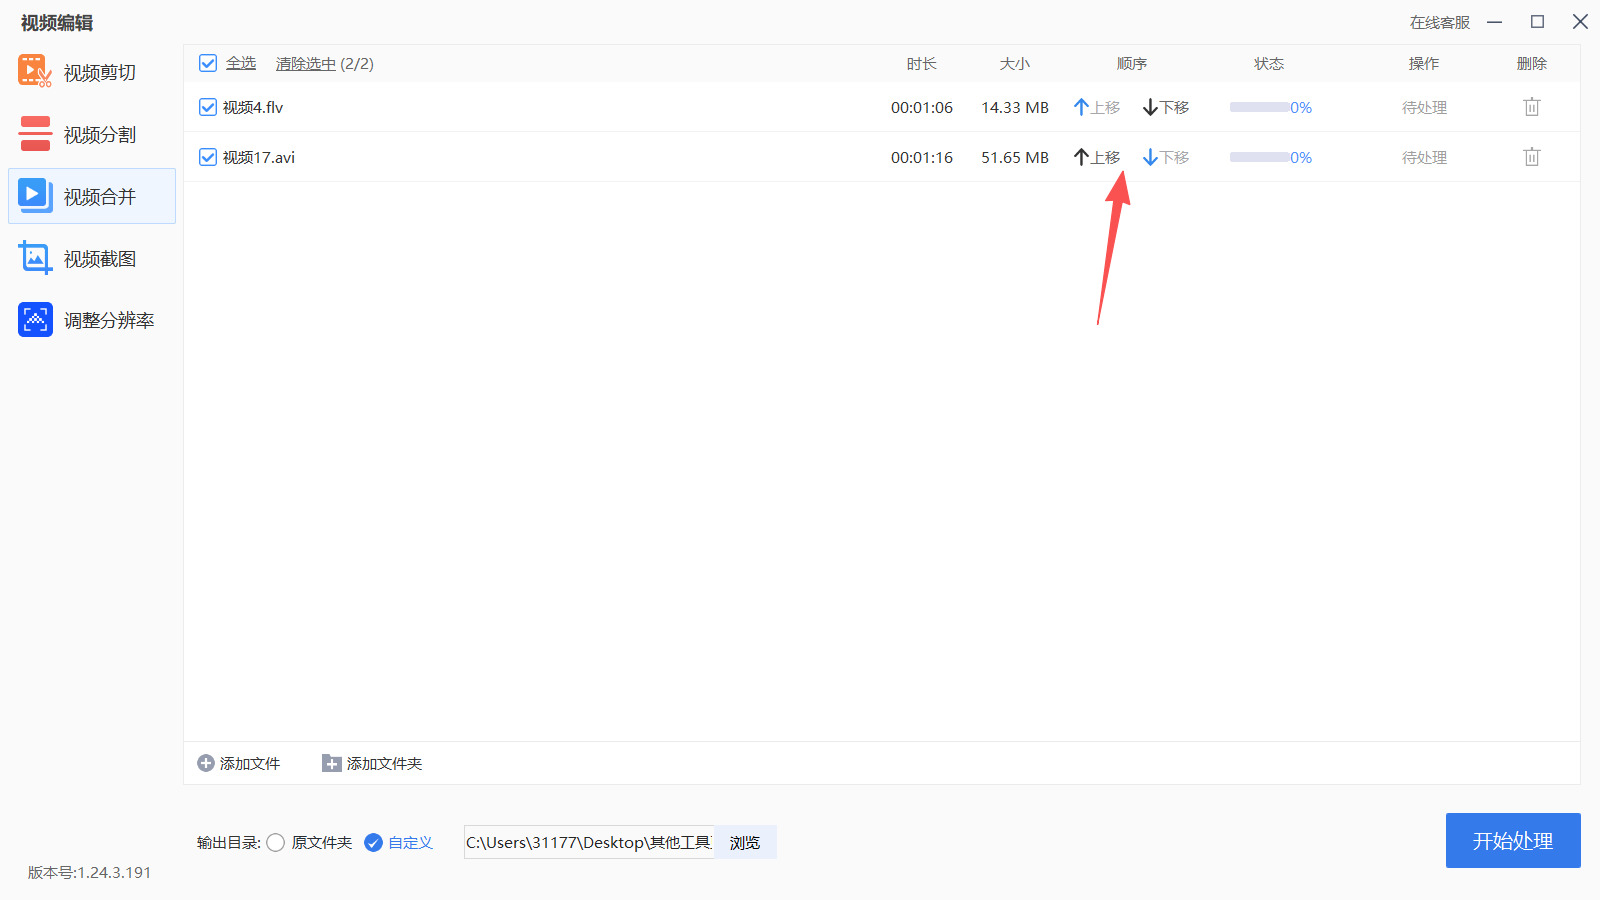This screenshot has height=900, width=1600.
Task: Click the progress bar of 视频17.avi
Action: click(x=1260, y=157)
